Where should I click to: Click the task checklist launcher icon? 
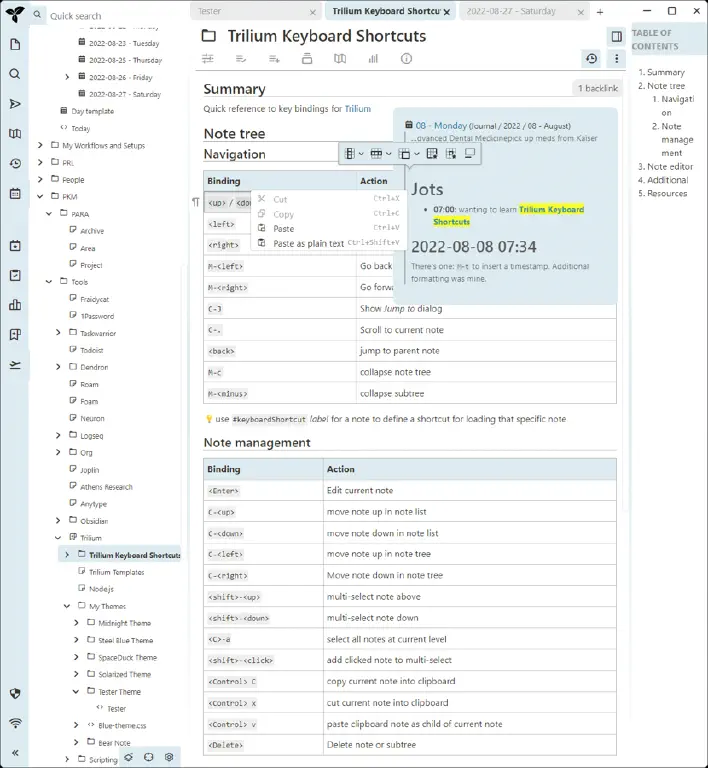(15, 275)
